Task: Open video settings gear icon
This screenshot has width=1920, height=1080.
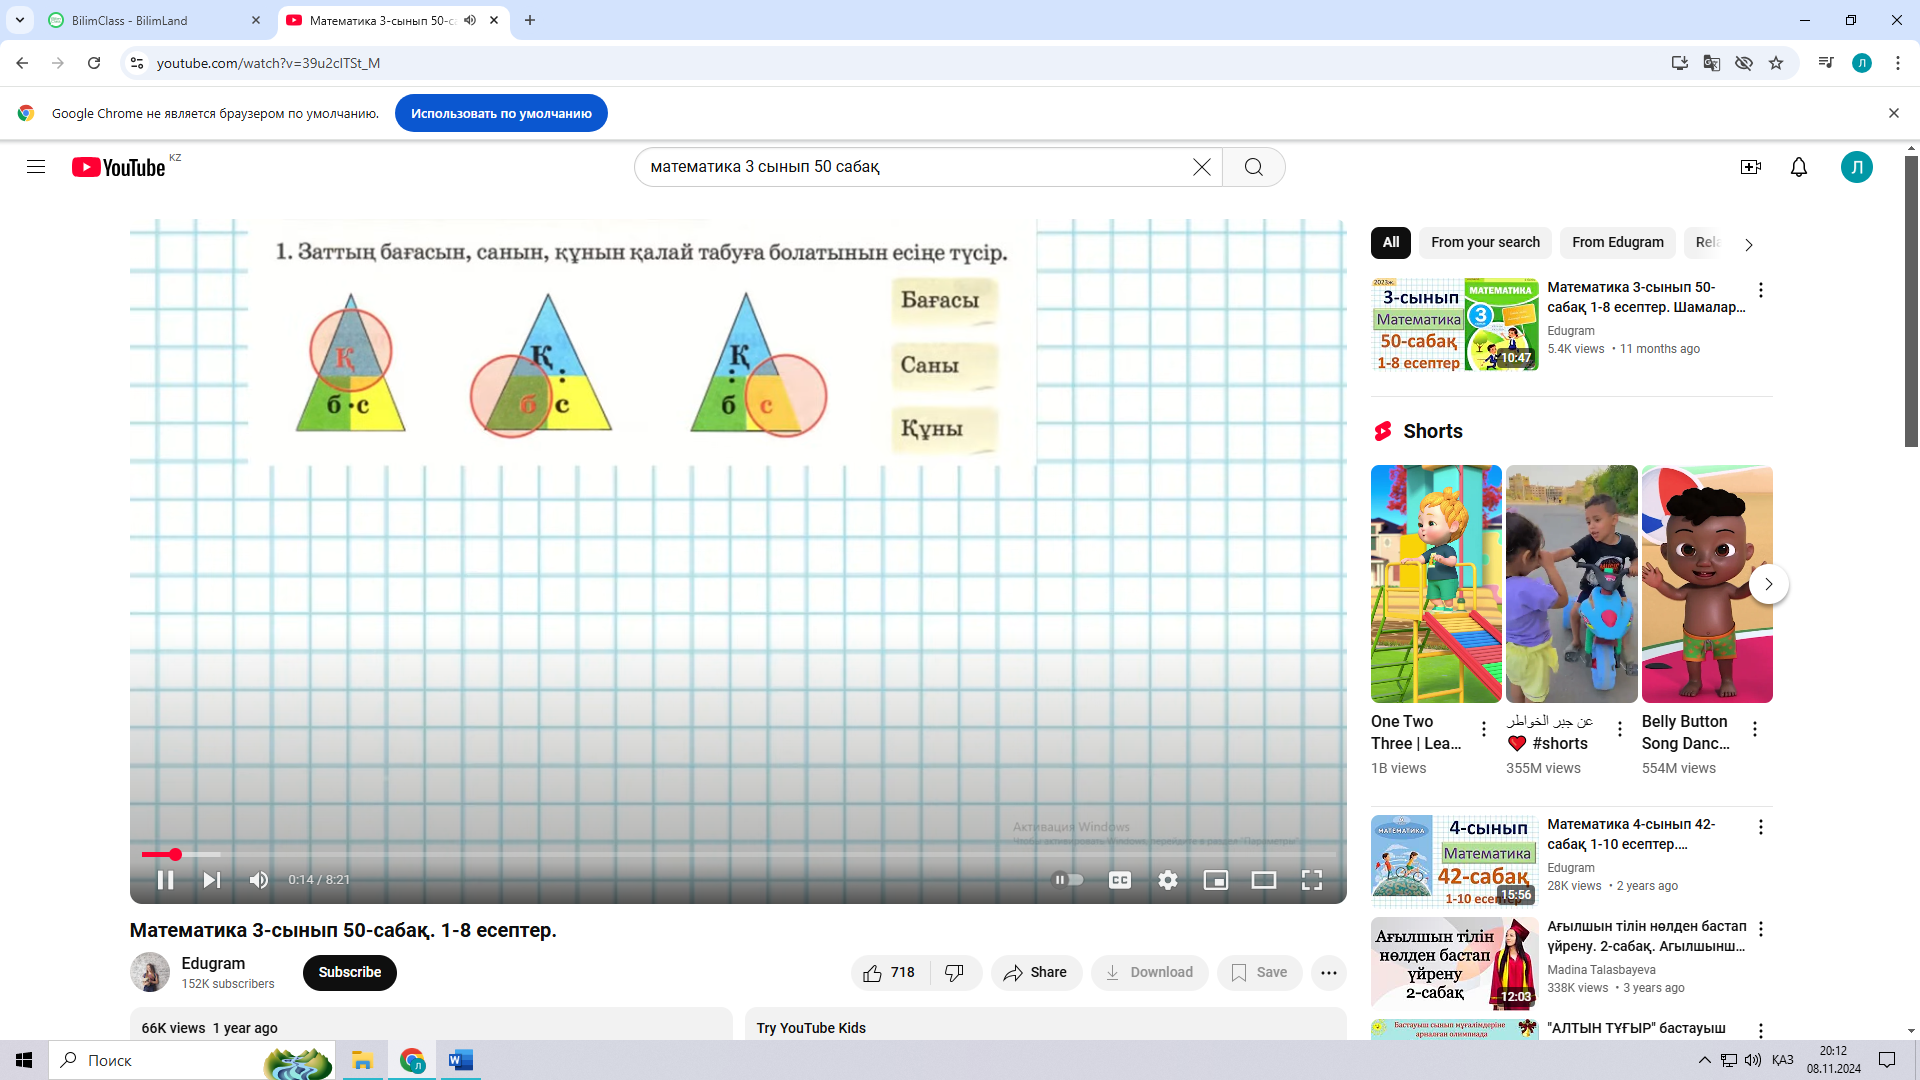Action: pos(1167,880)
